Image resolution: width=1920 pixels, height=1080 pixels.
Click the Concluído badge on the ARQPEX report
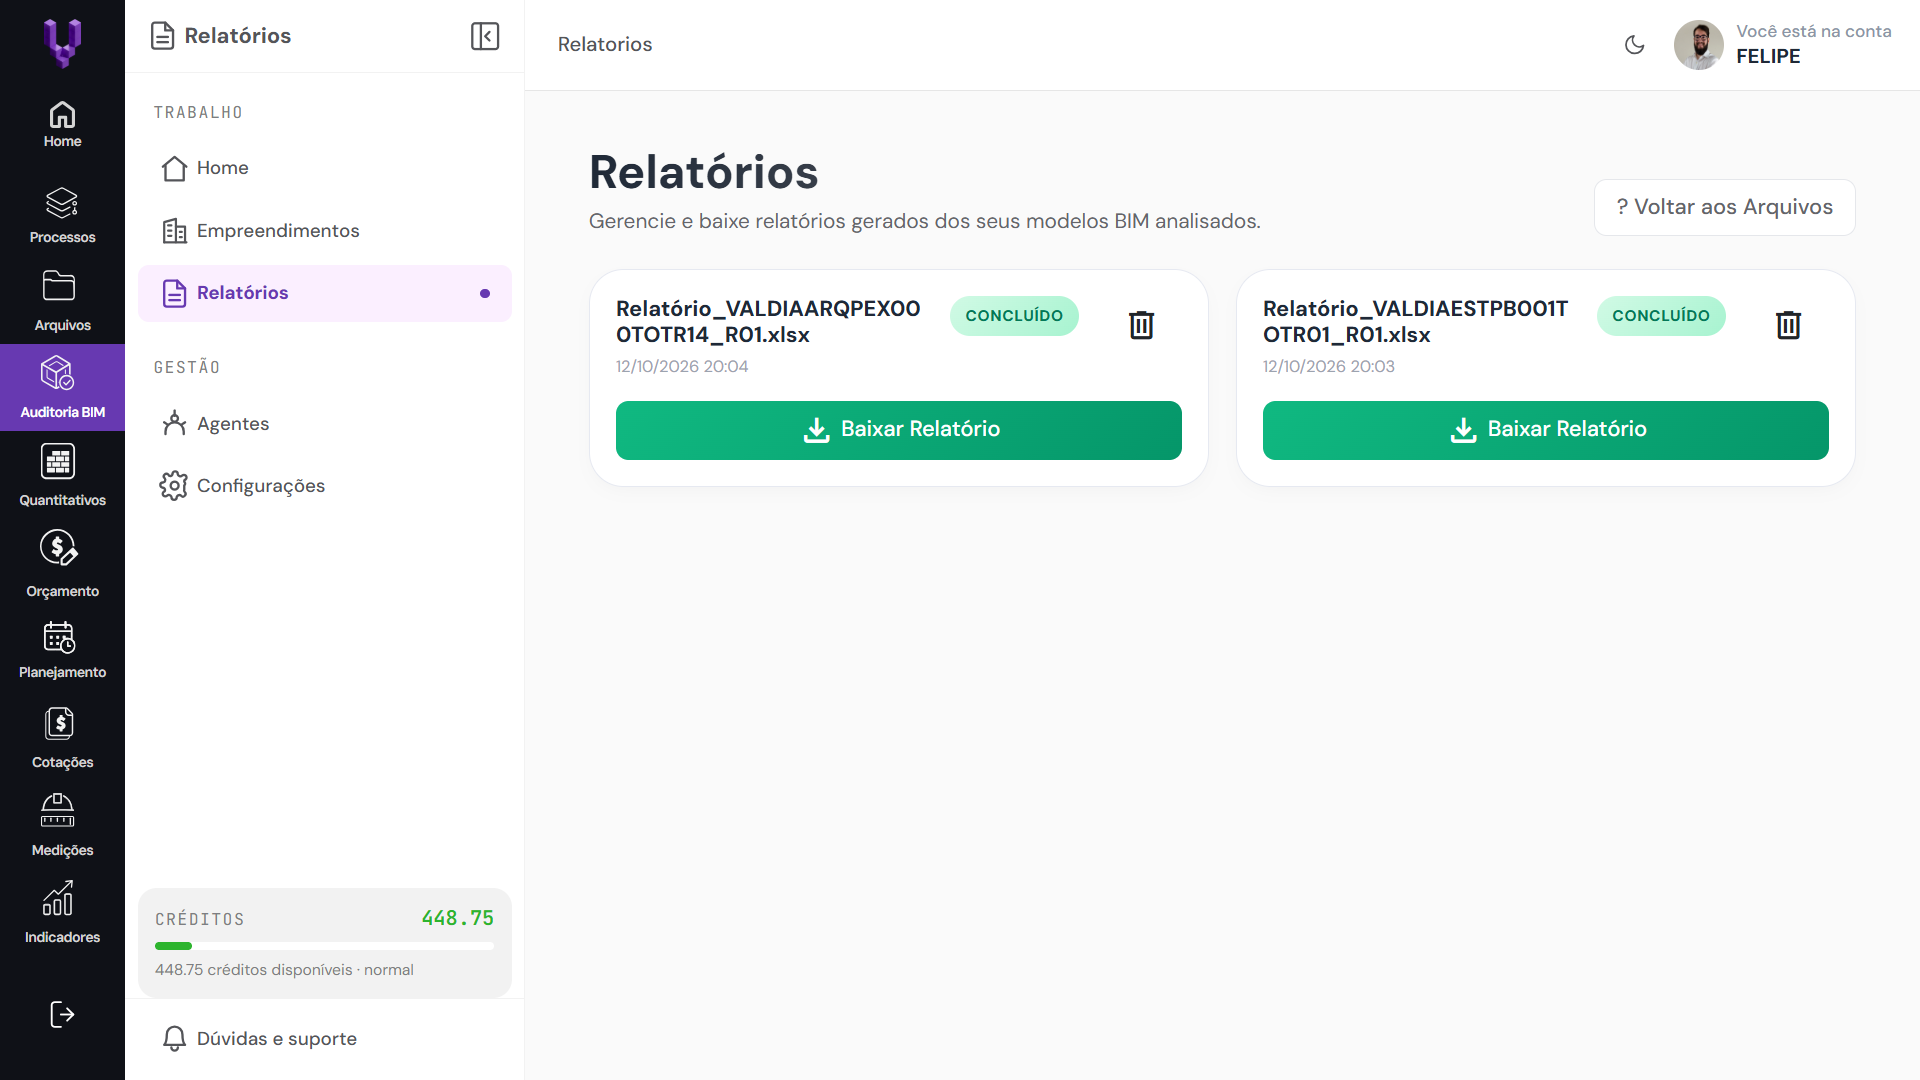[x=1014, y=316]
